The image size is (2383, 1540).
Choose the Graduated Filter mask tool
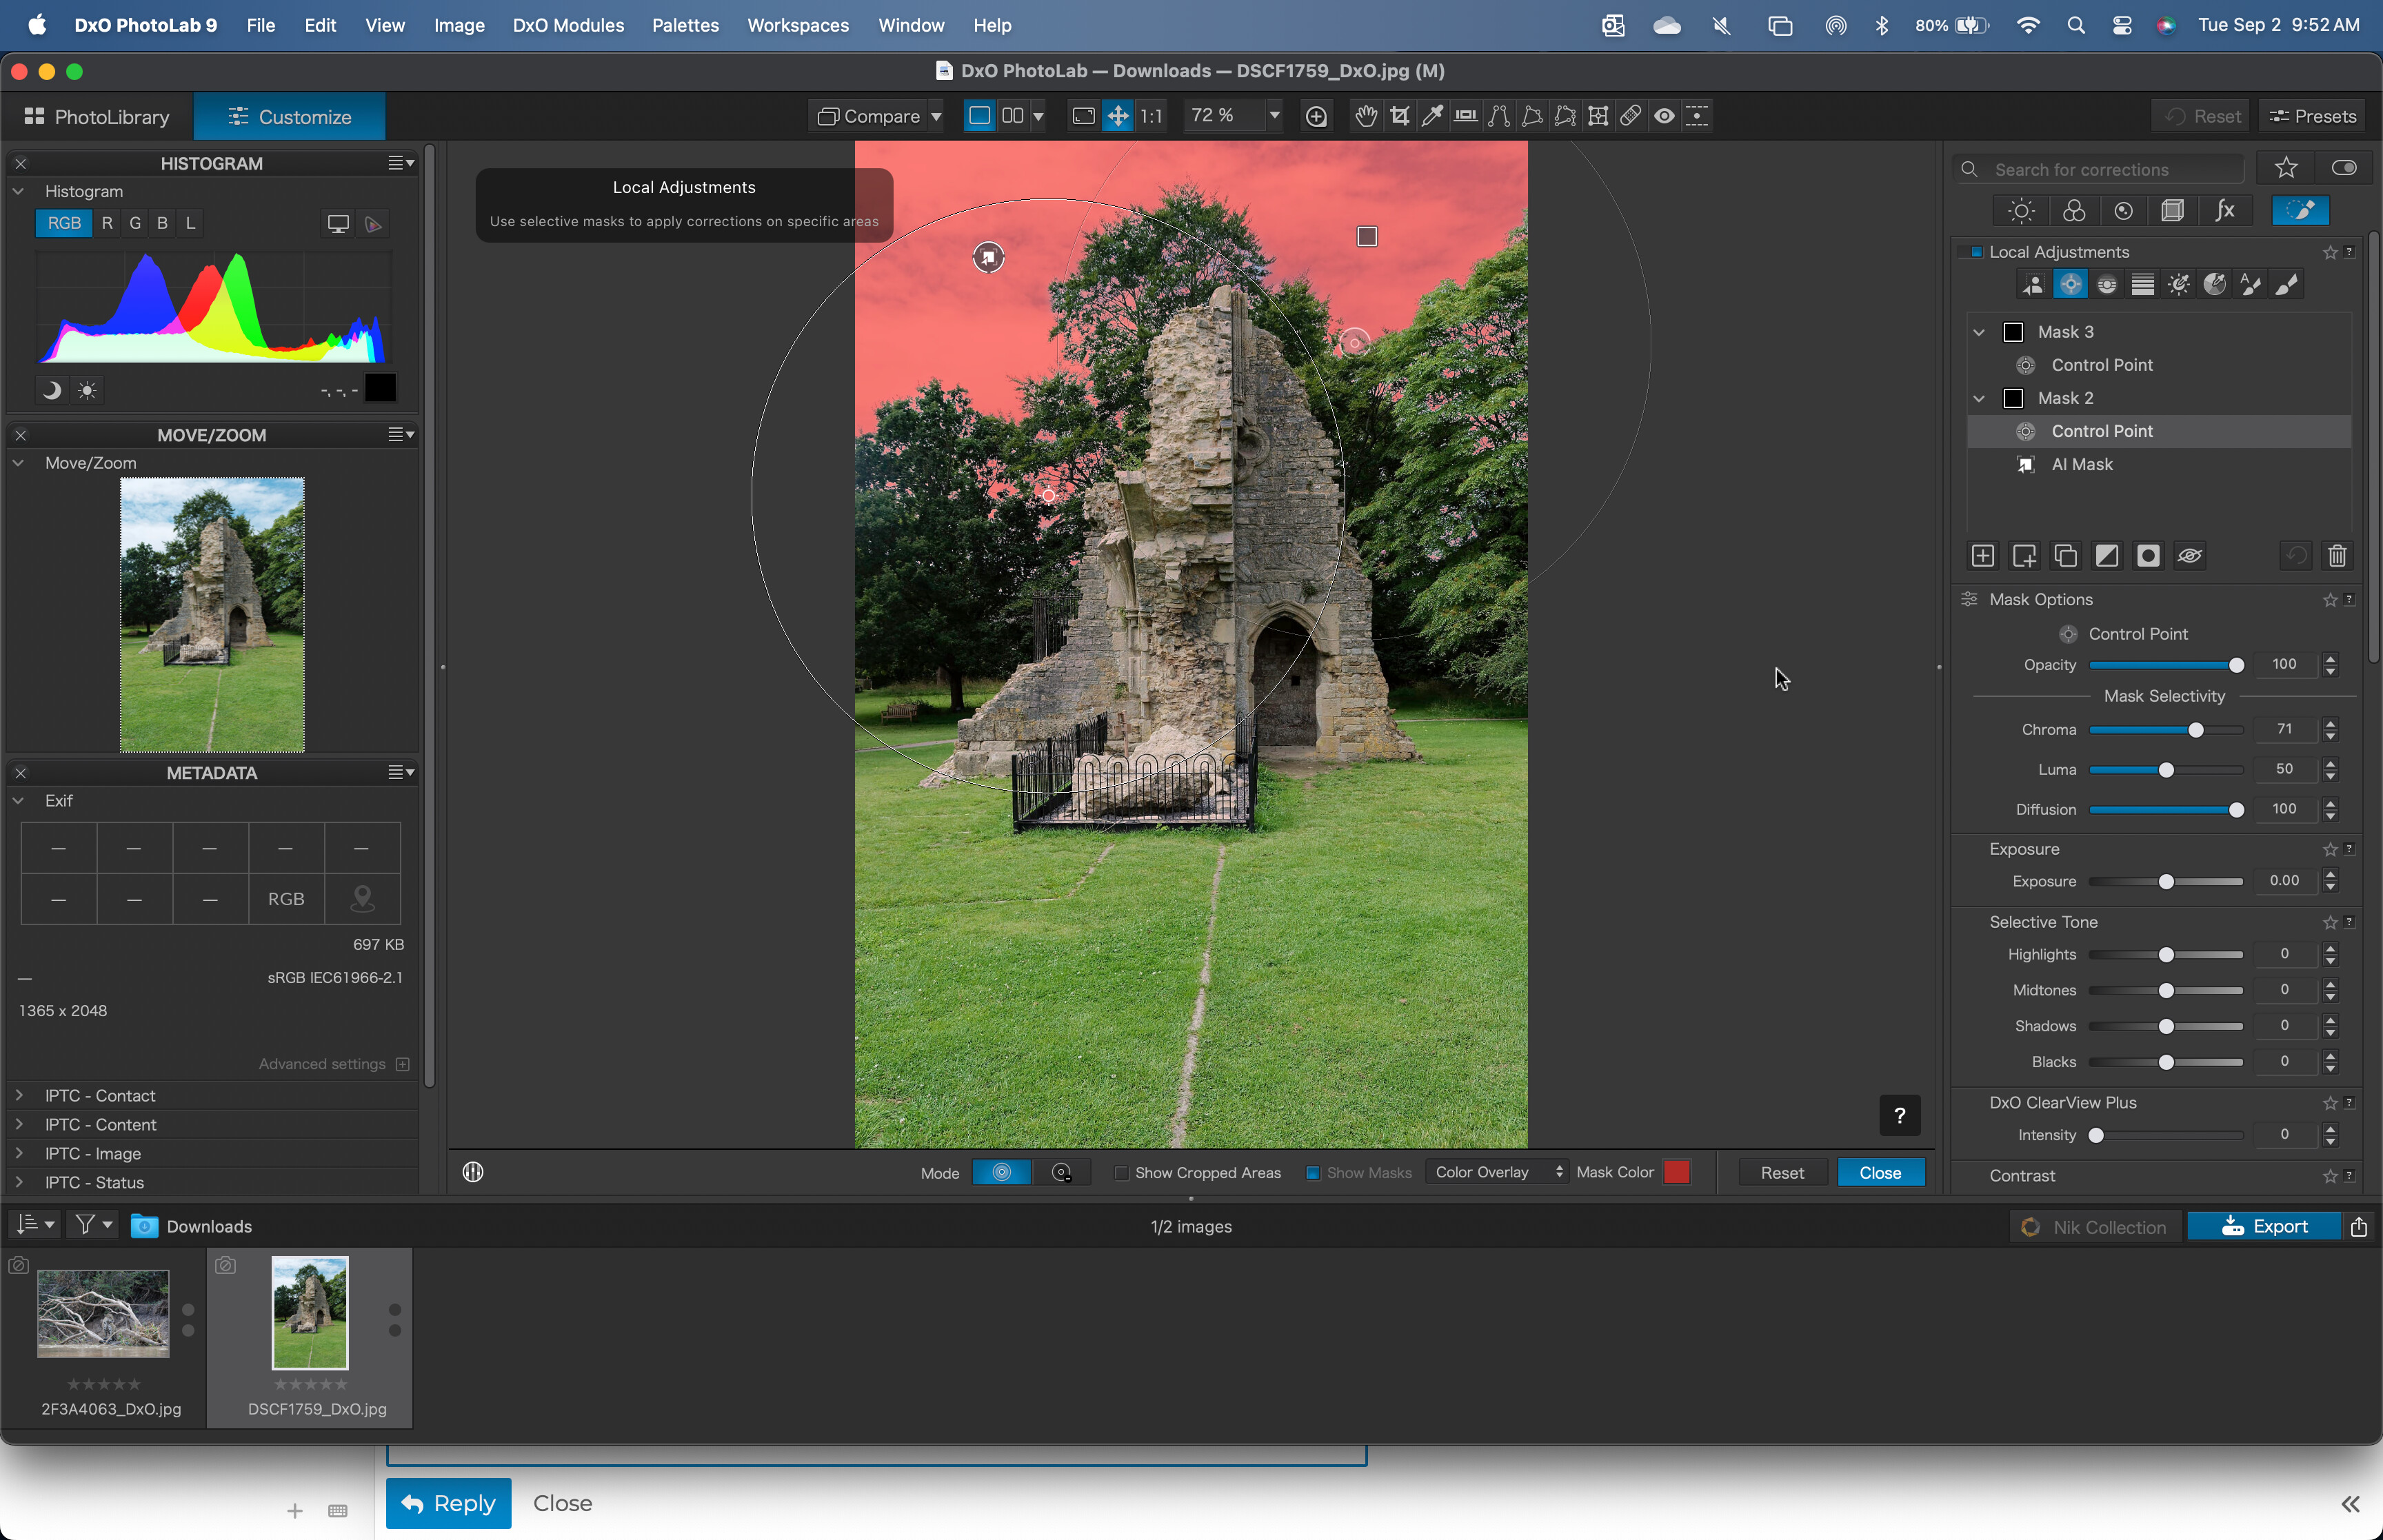click(2142, 285)
